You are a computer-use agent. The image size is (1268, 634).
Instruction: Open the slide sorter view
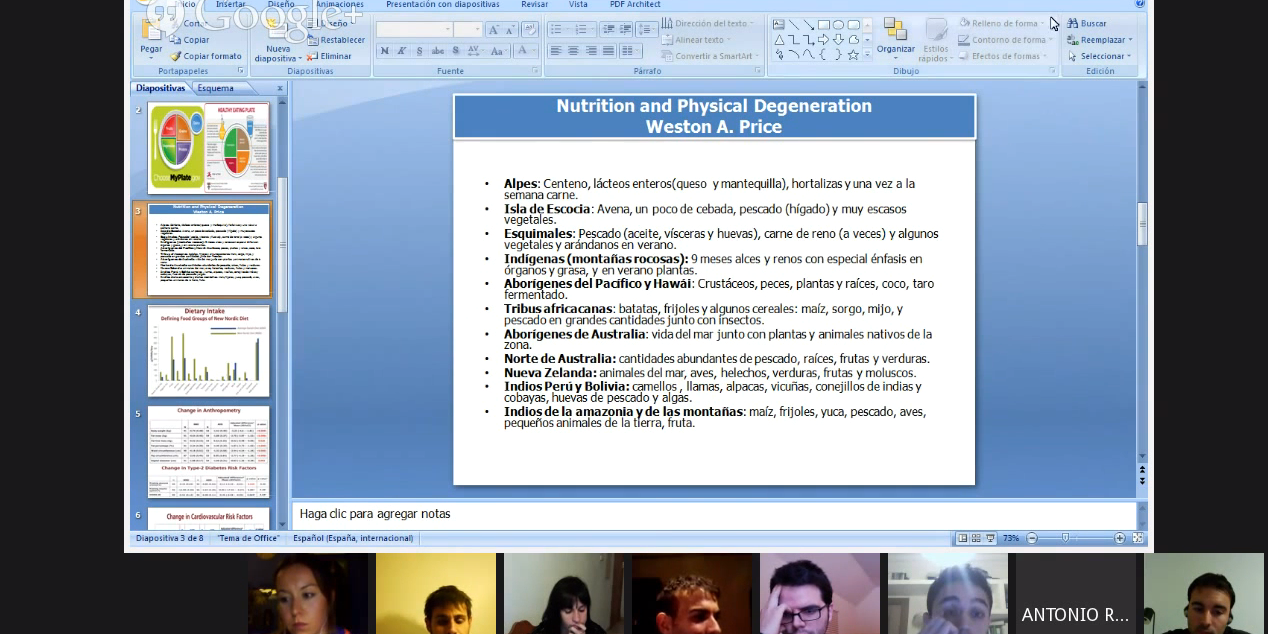(976, 538)
